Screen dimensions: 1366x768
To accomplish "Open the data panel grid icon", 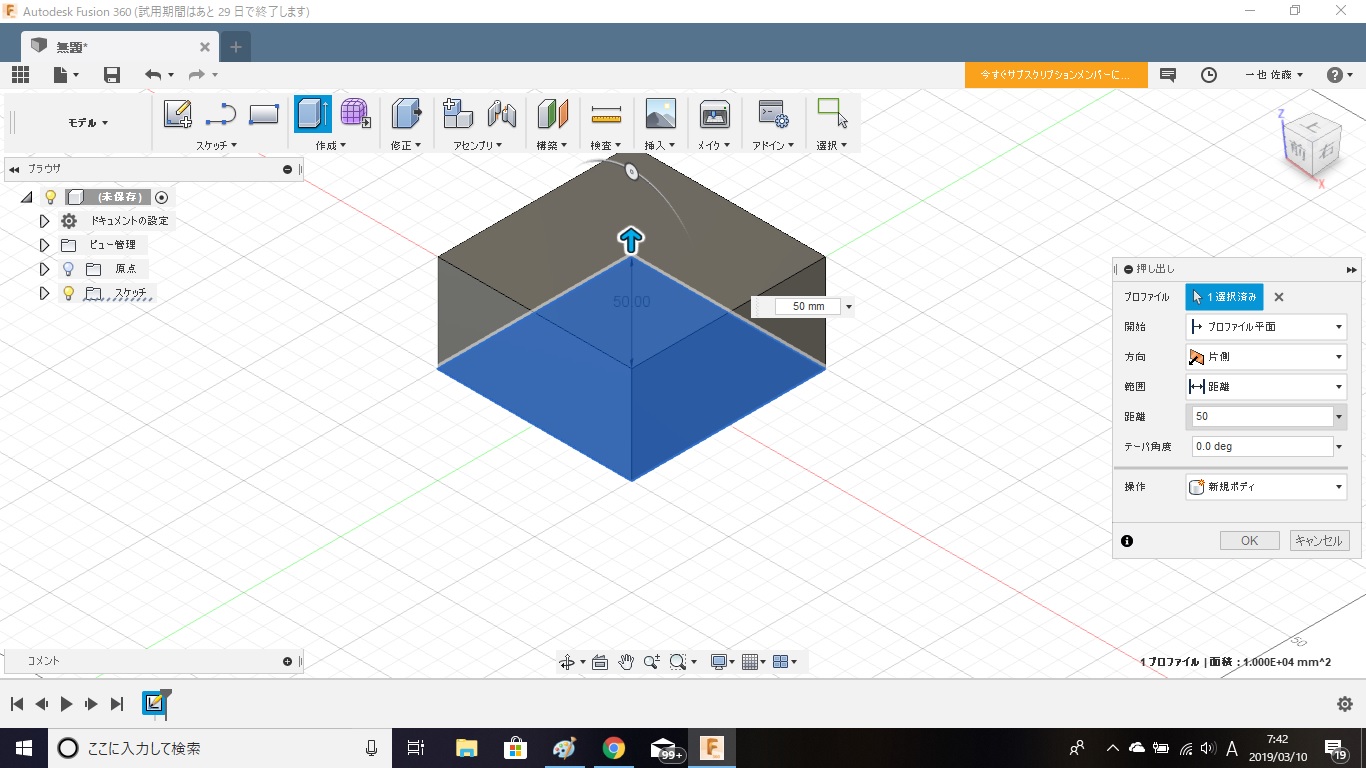I will click(20, 75).
